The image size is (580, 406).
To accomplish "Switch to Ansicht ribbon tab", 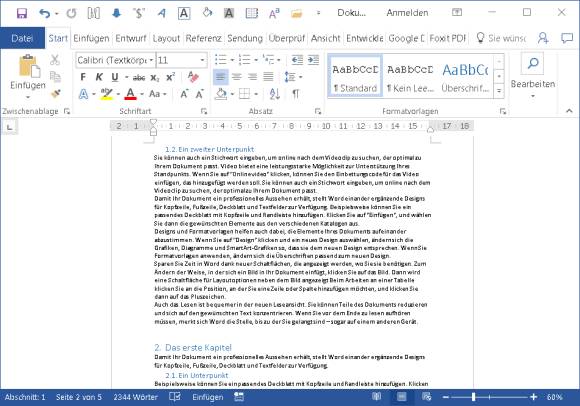I will click(326, 38).
